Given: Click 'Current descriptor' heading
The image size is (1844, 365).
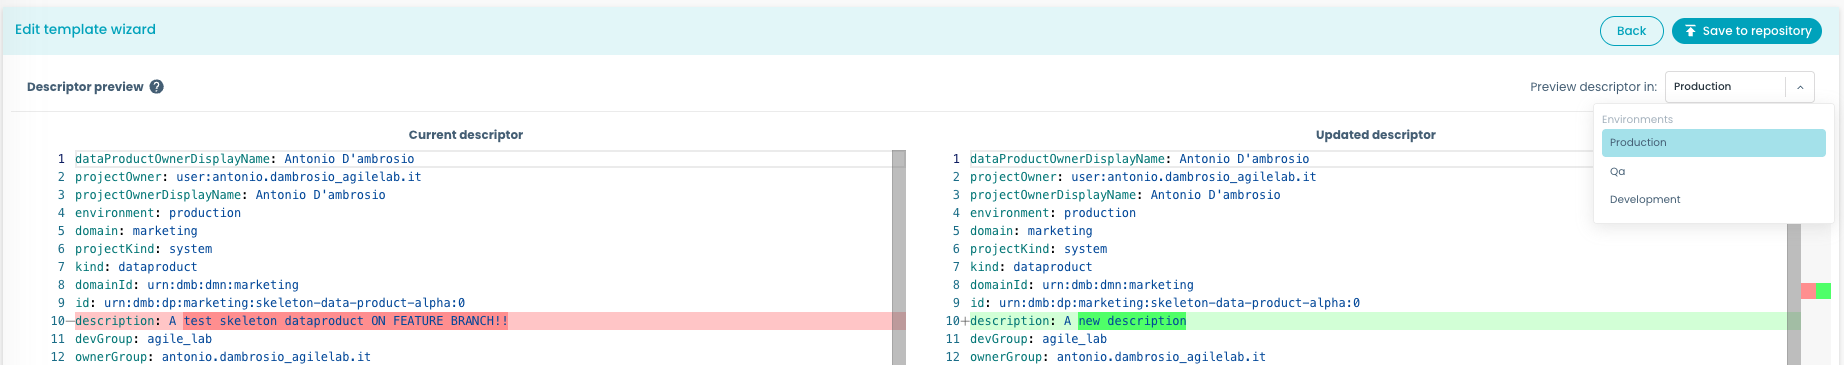Looking at the screenshot, I should (465, 135).
